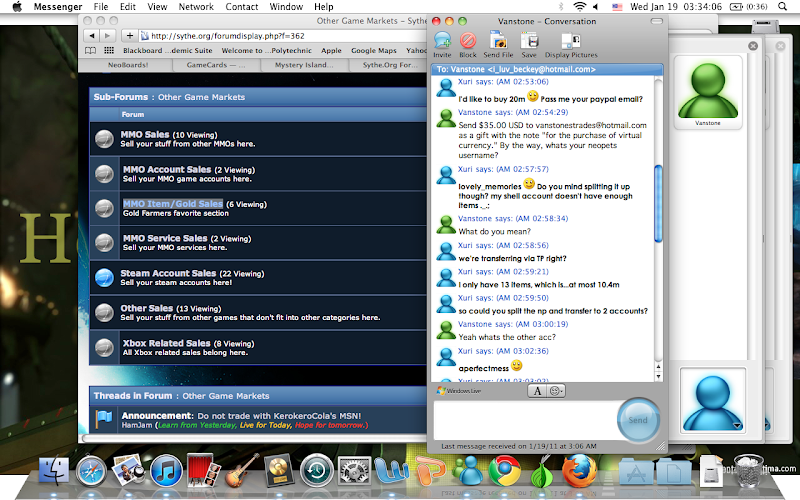Click the announcement flag icon
Screen dimensions: 800x500
tap(104, 420)
